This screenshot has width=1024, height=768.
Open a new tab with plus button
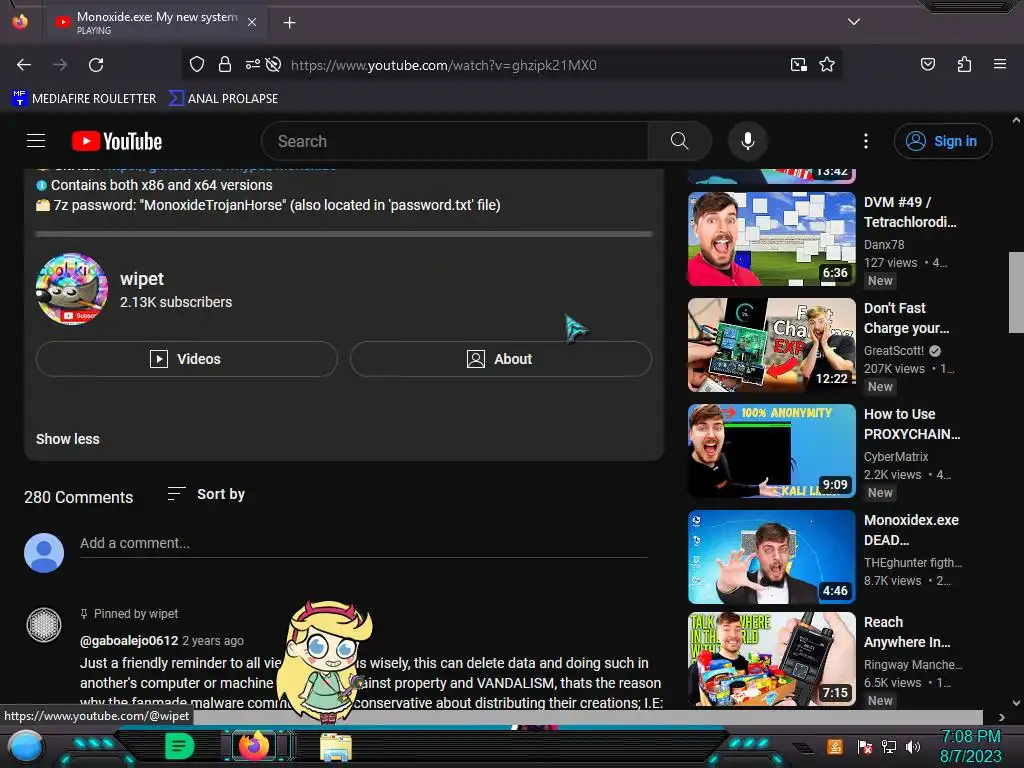pyautogui.click(x=289, y=23)
